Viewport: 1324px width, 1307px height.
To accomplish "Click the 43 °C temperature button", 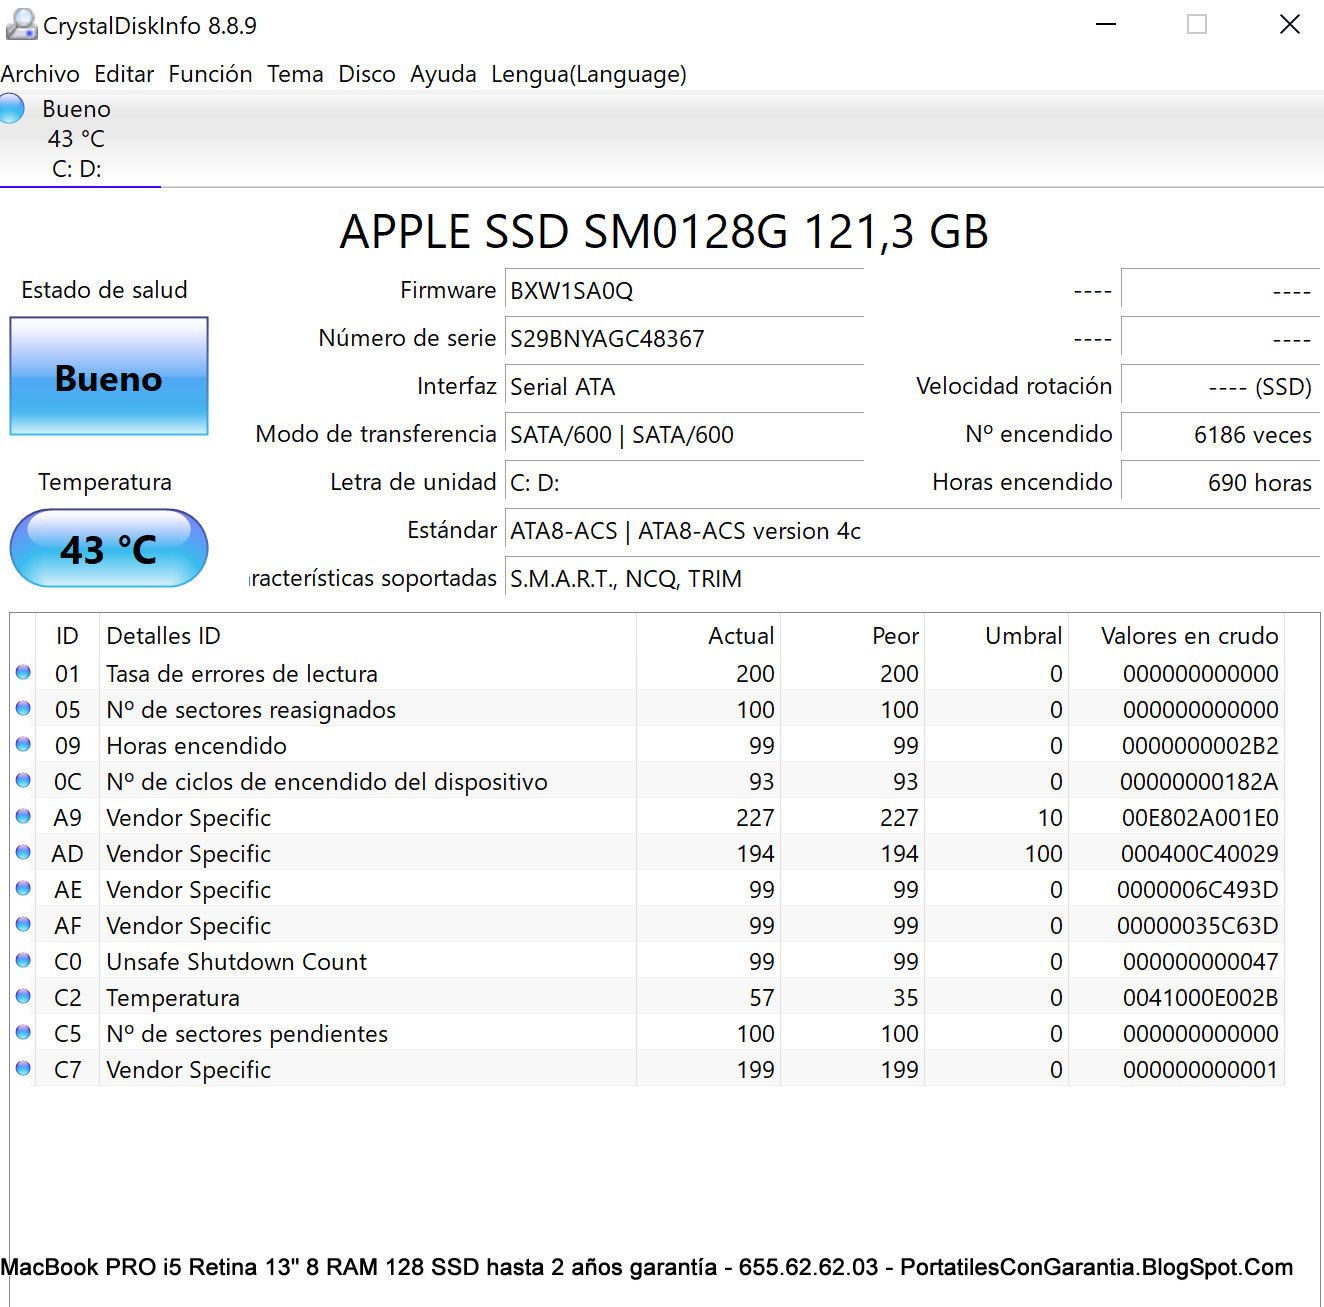I will coord(109,548).
